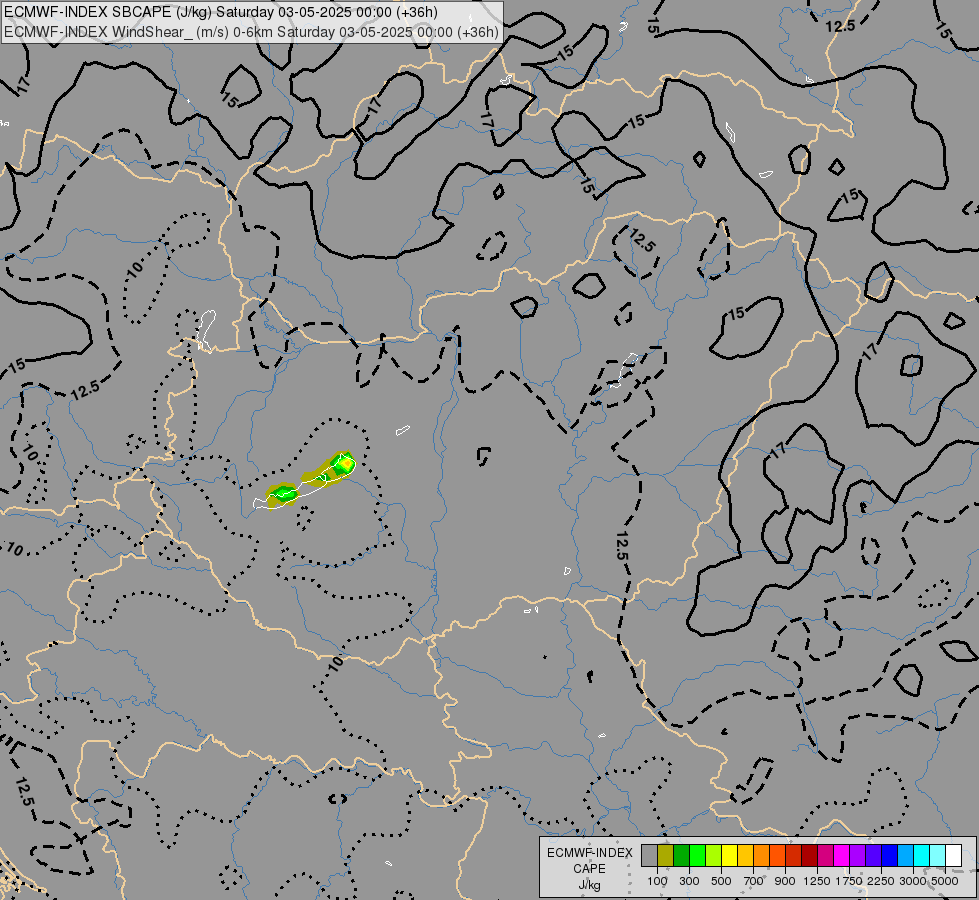Click the 2250 value under legend
Image resolution: width=979 pixels, height=900 pixels.
[881, 881]
